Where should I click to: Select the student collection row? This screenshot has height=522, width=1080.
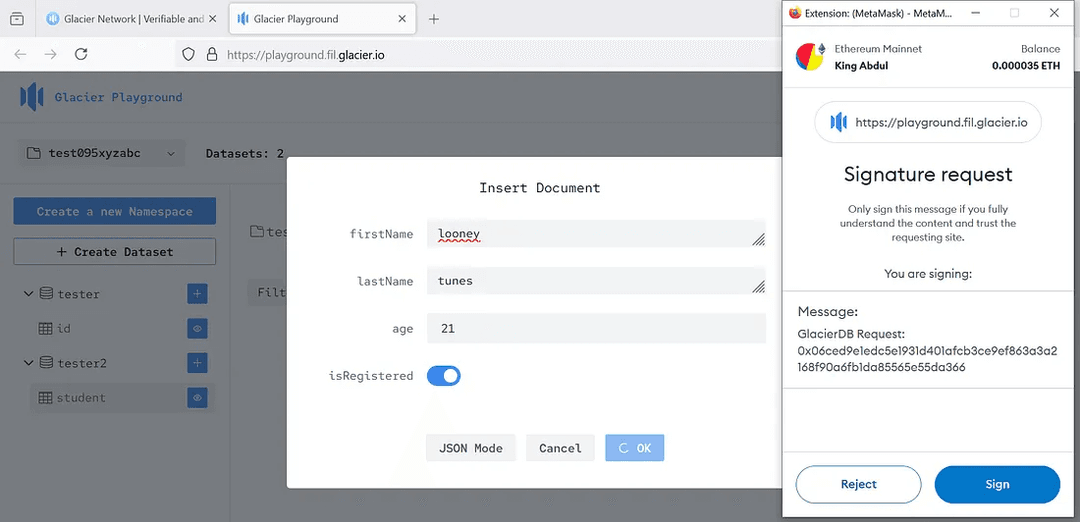pos(122,397)
